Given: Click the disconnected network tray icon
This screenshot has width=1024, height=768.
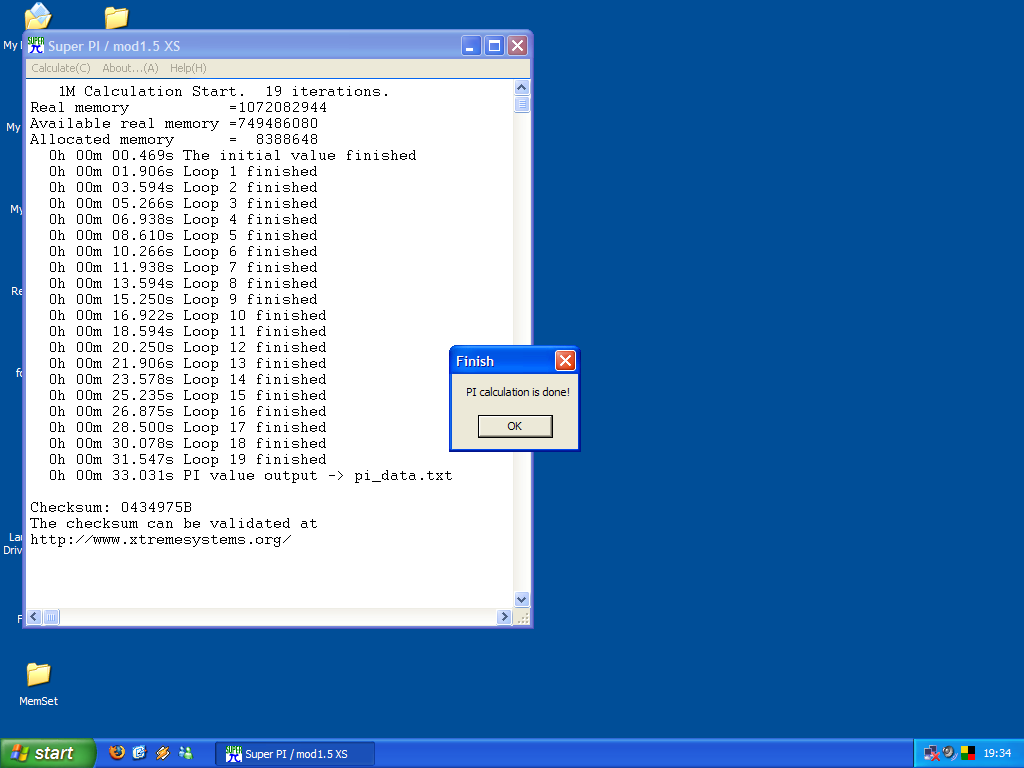Looking at the screenshot, I should [931, 754].
